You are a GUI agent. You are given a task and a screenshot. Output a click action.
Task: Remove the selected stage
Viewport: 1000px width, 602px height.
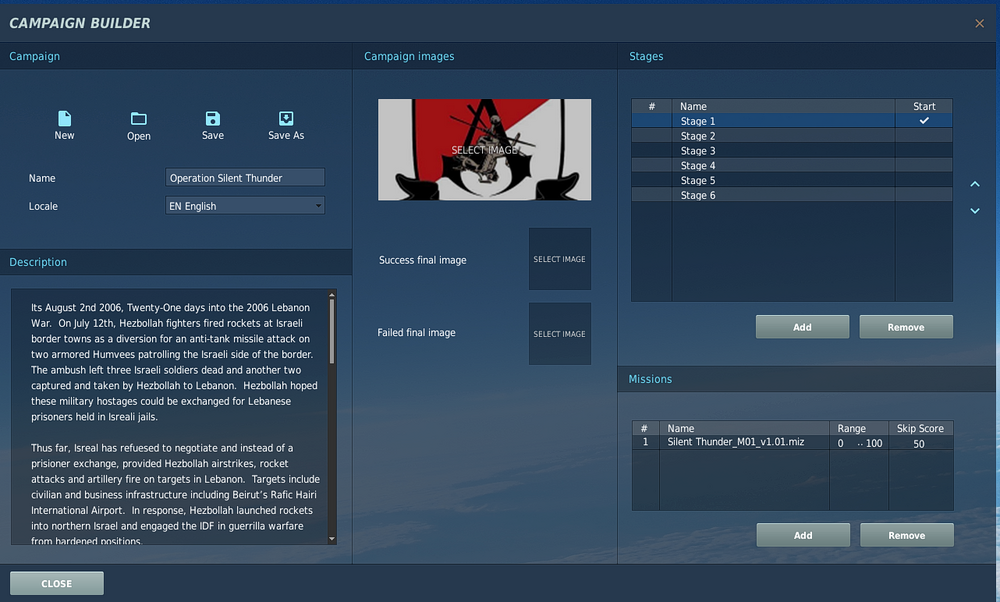pyautogui.click(x=906, y=327)
